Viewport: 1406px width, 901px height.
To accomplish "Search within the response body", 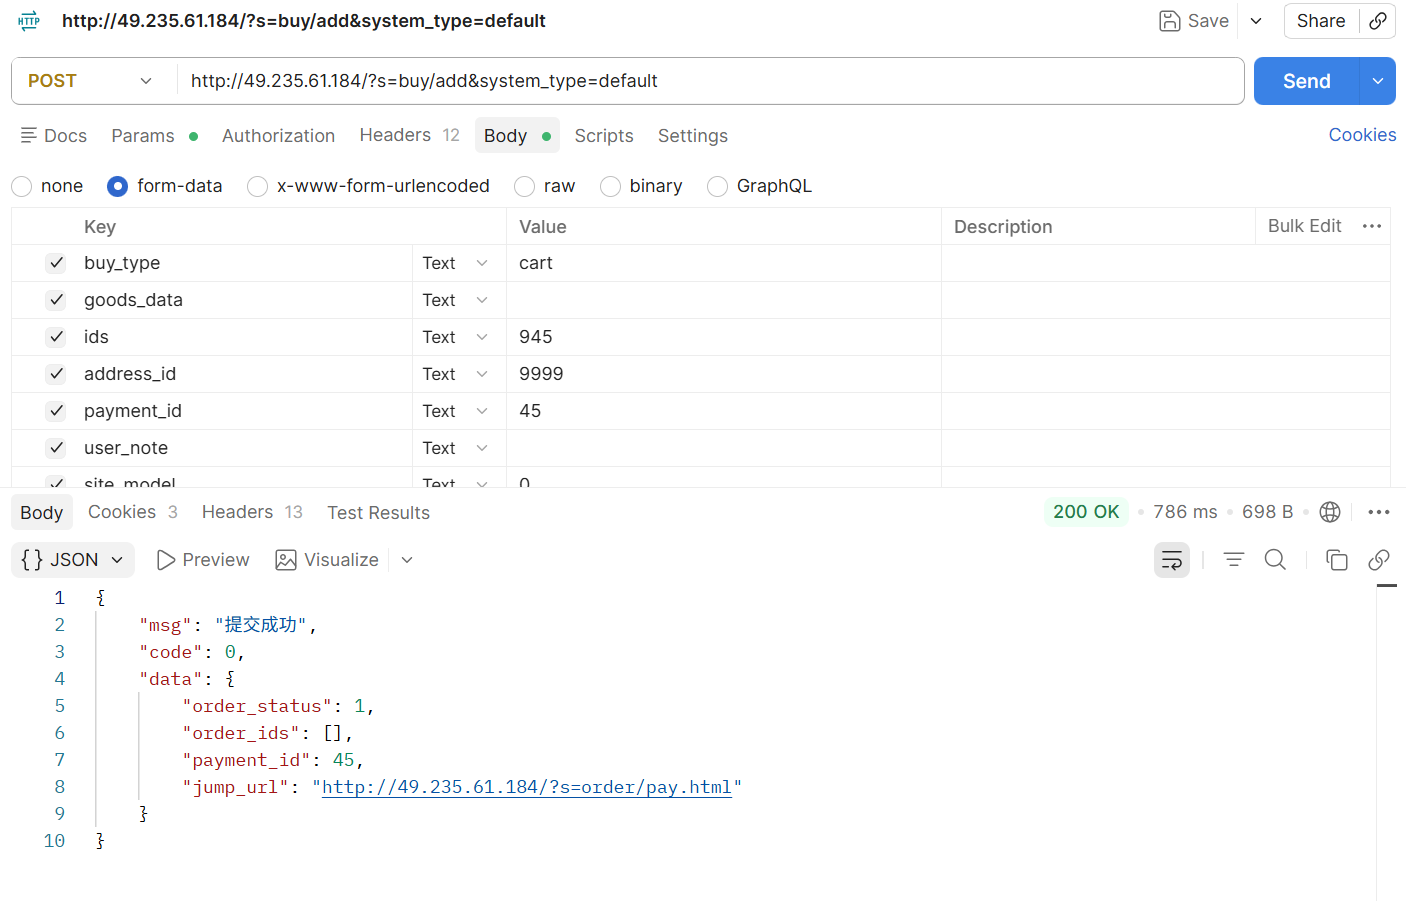I will click(1275, 560).
